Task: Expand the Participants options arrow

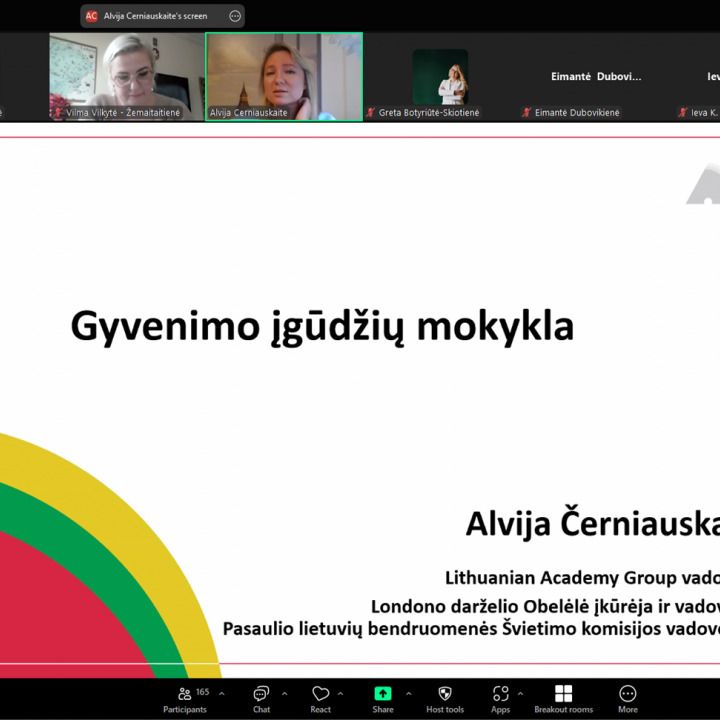Action: tap(222, 693)
